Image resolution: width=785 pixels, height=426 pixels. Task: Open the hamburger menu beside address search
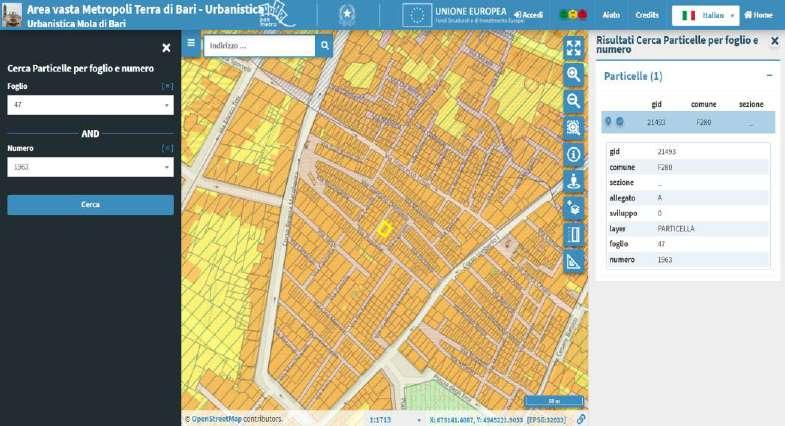(192, 44)
